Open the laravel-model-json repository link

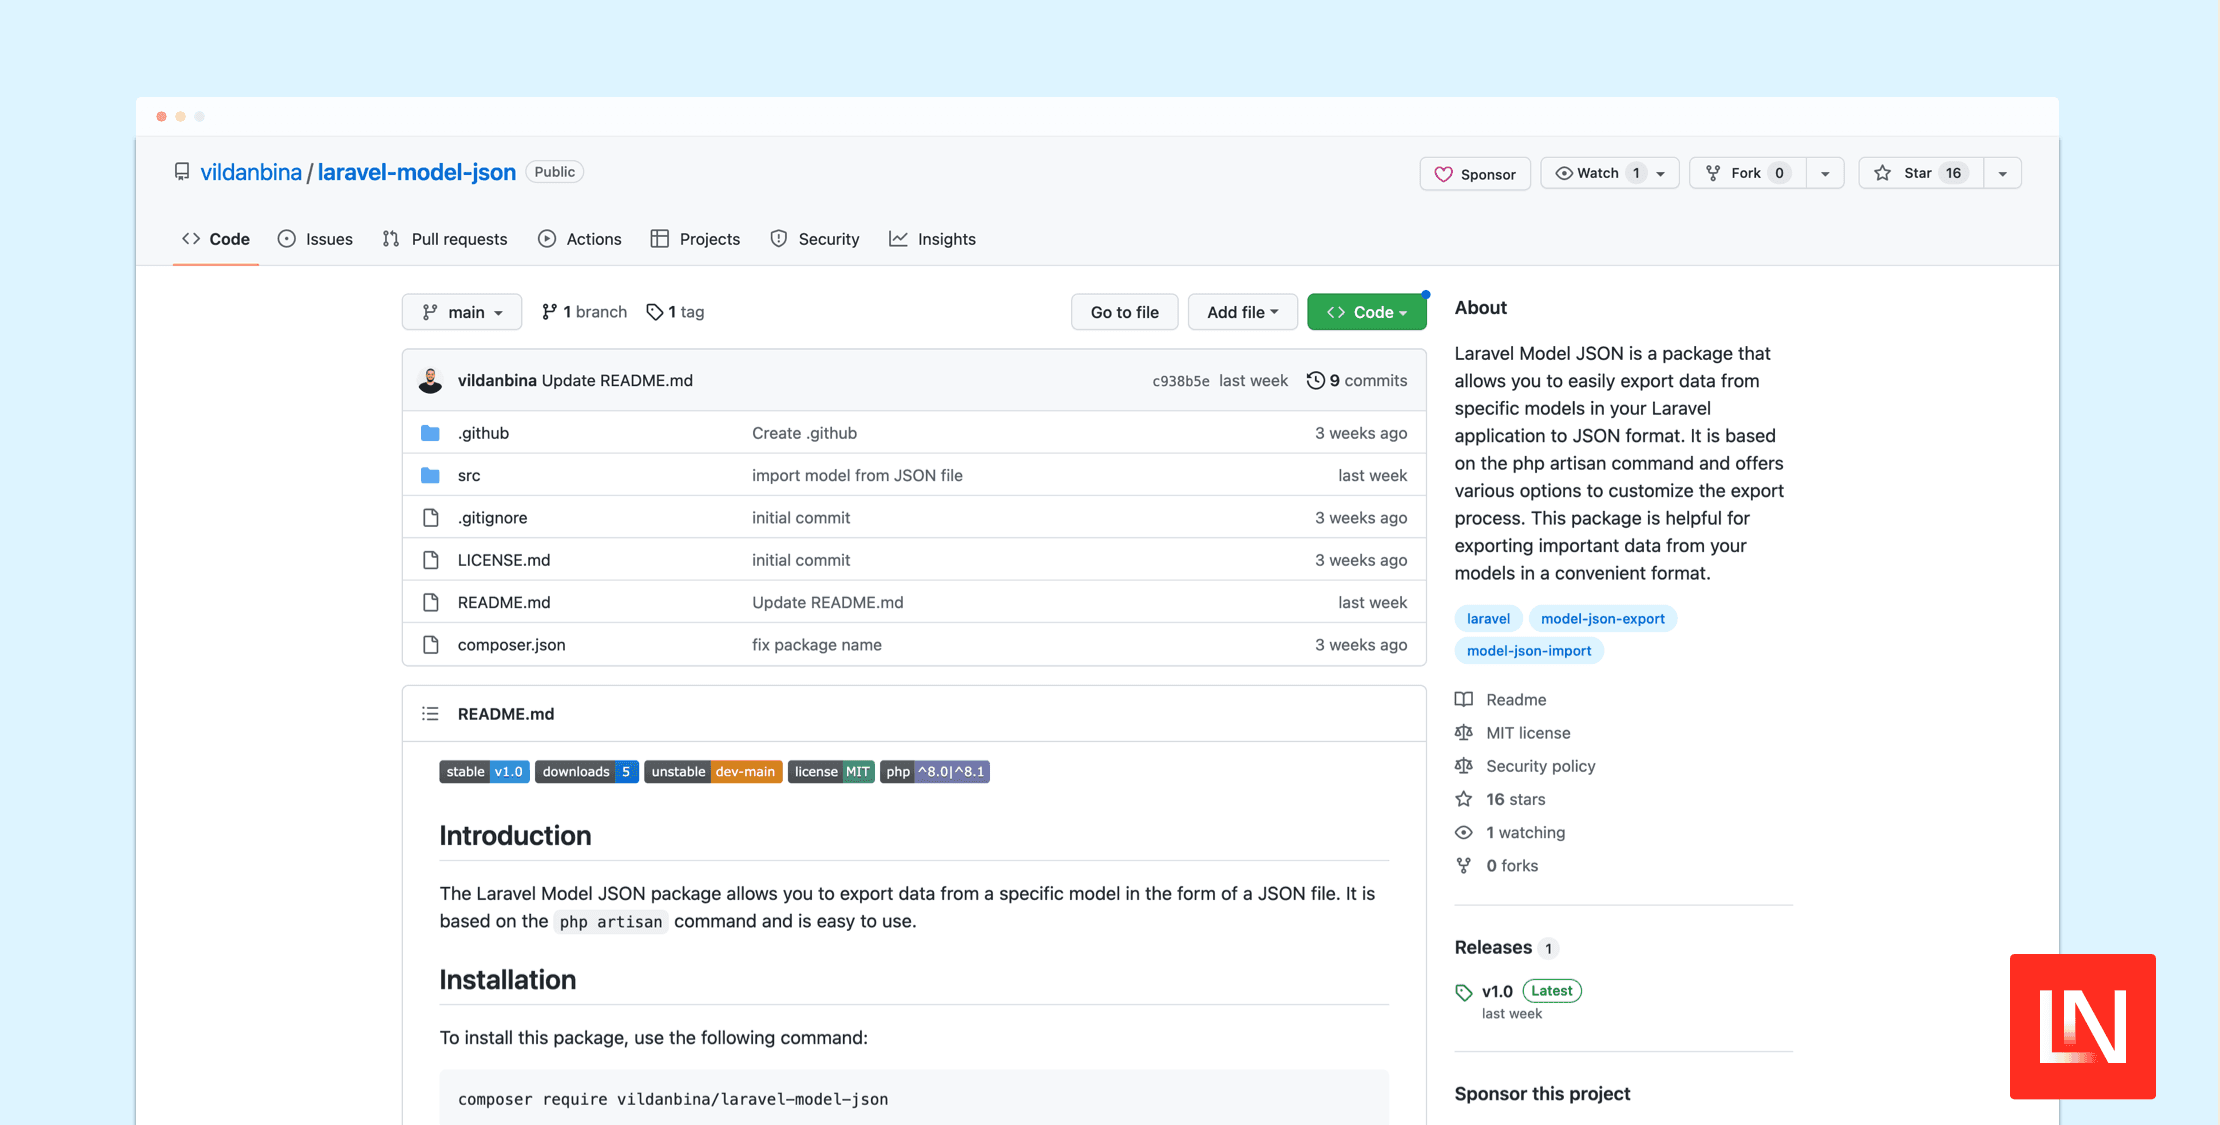point(417,172)
